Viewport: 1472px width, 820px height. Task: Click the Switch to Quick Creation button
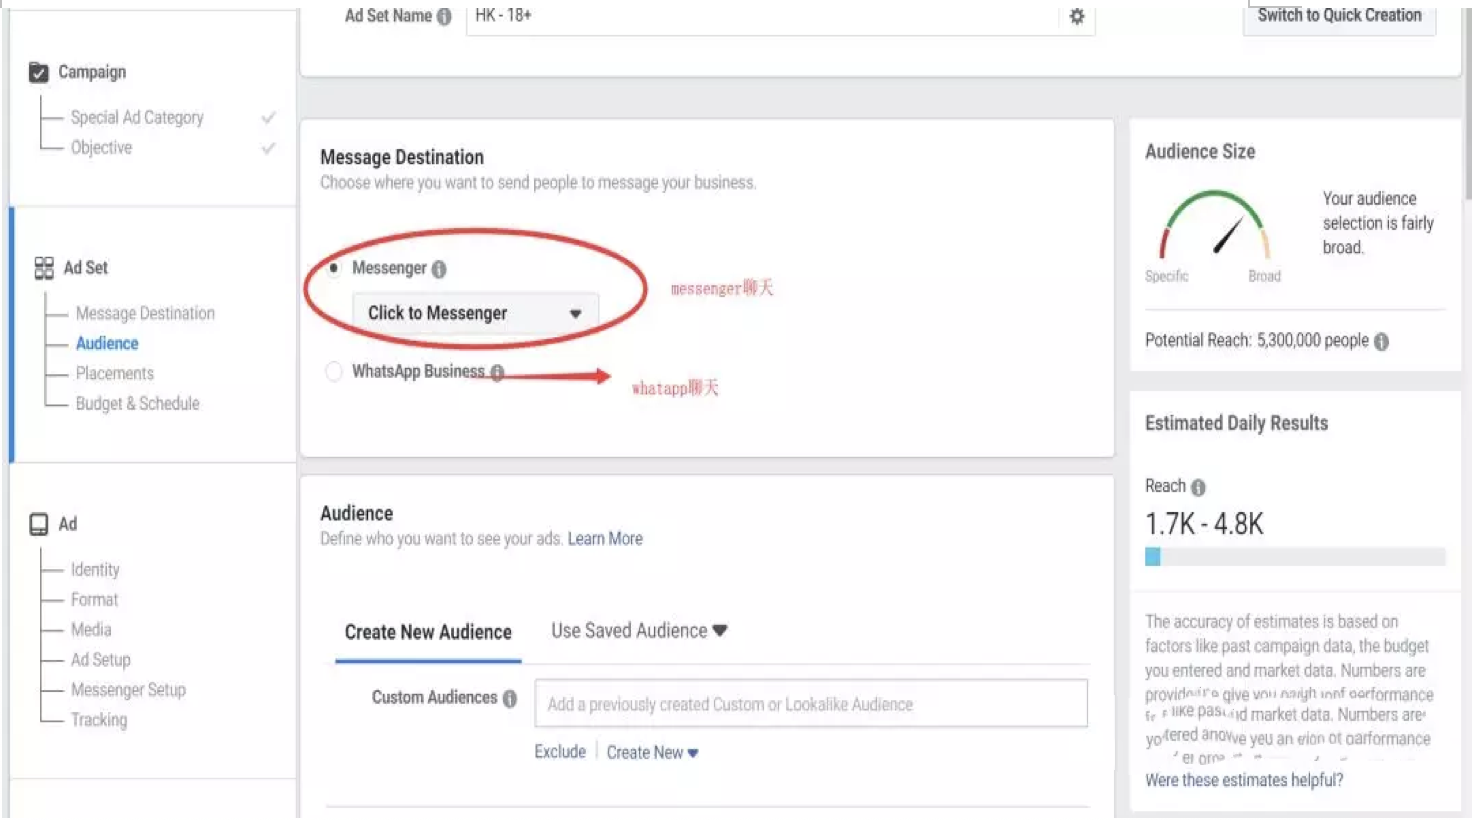(1340, 15)
